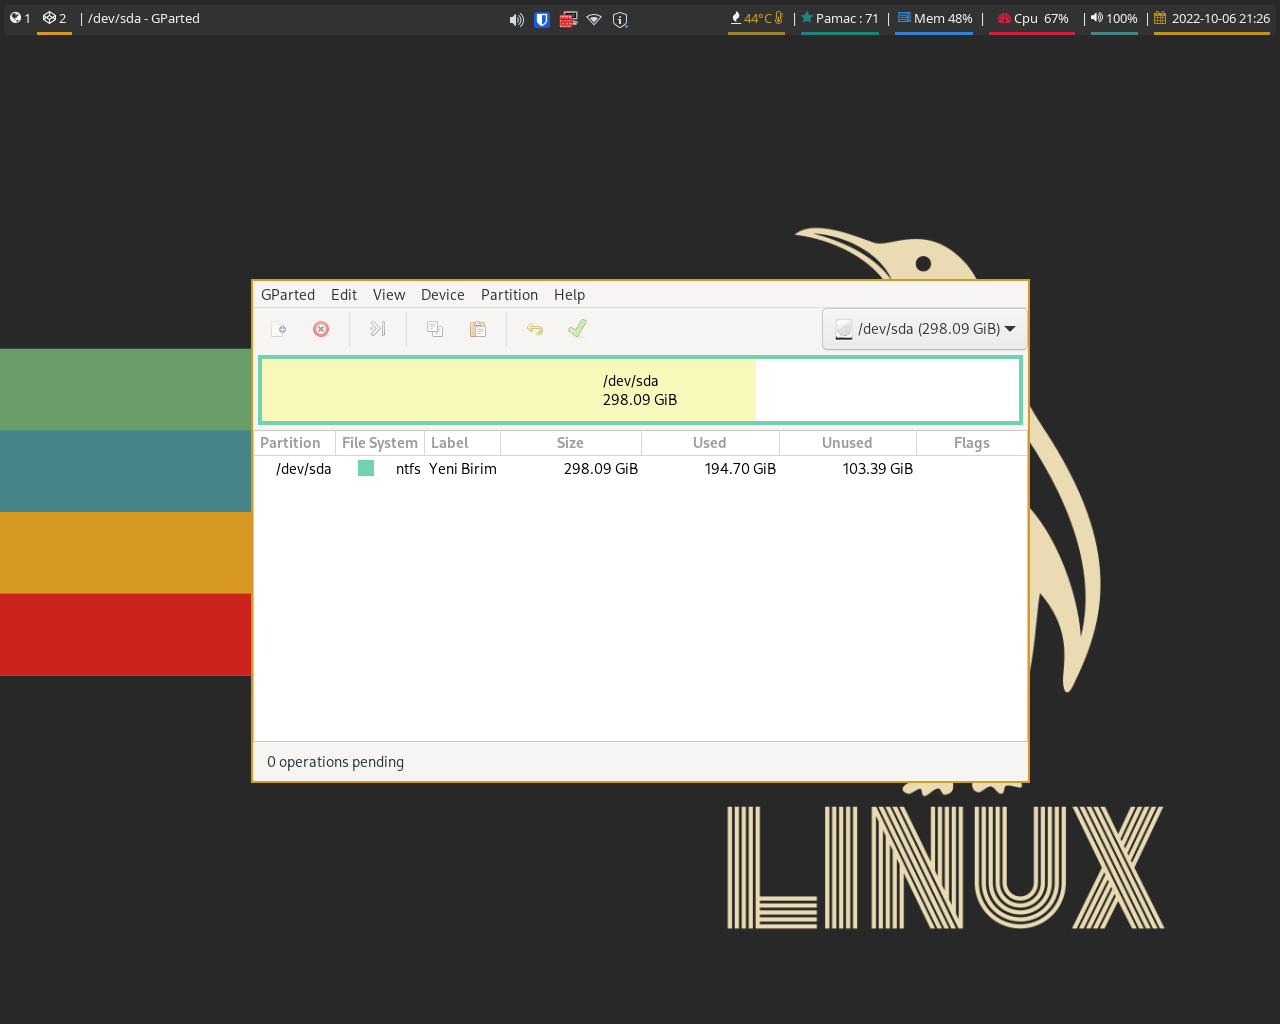Click the Size column header
This screenshot has width=1280, height=1024.
[570, 443]
